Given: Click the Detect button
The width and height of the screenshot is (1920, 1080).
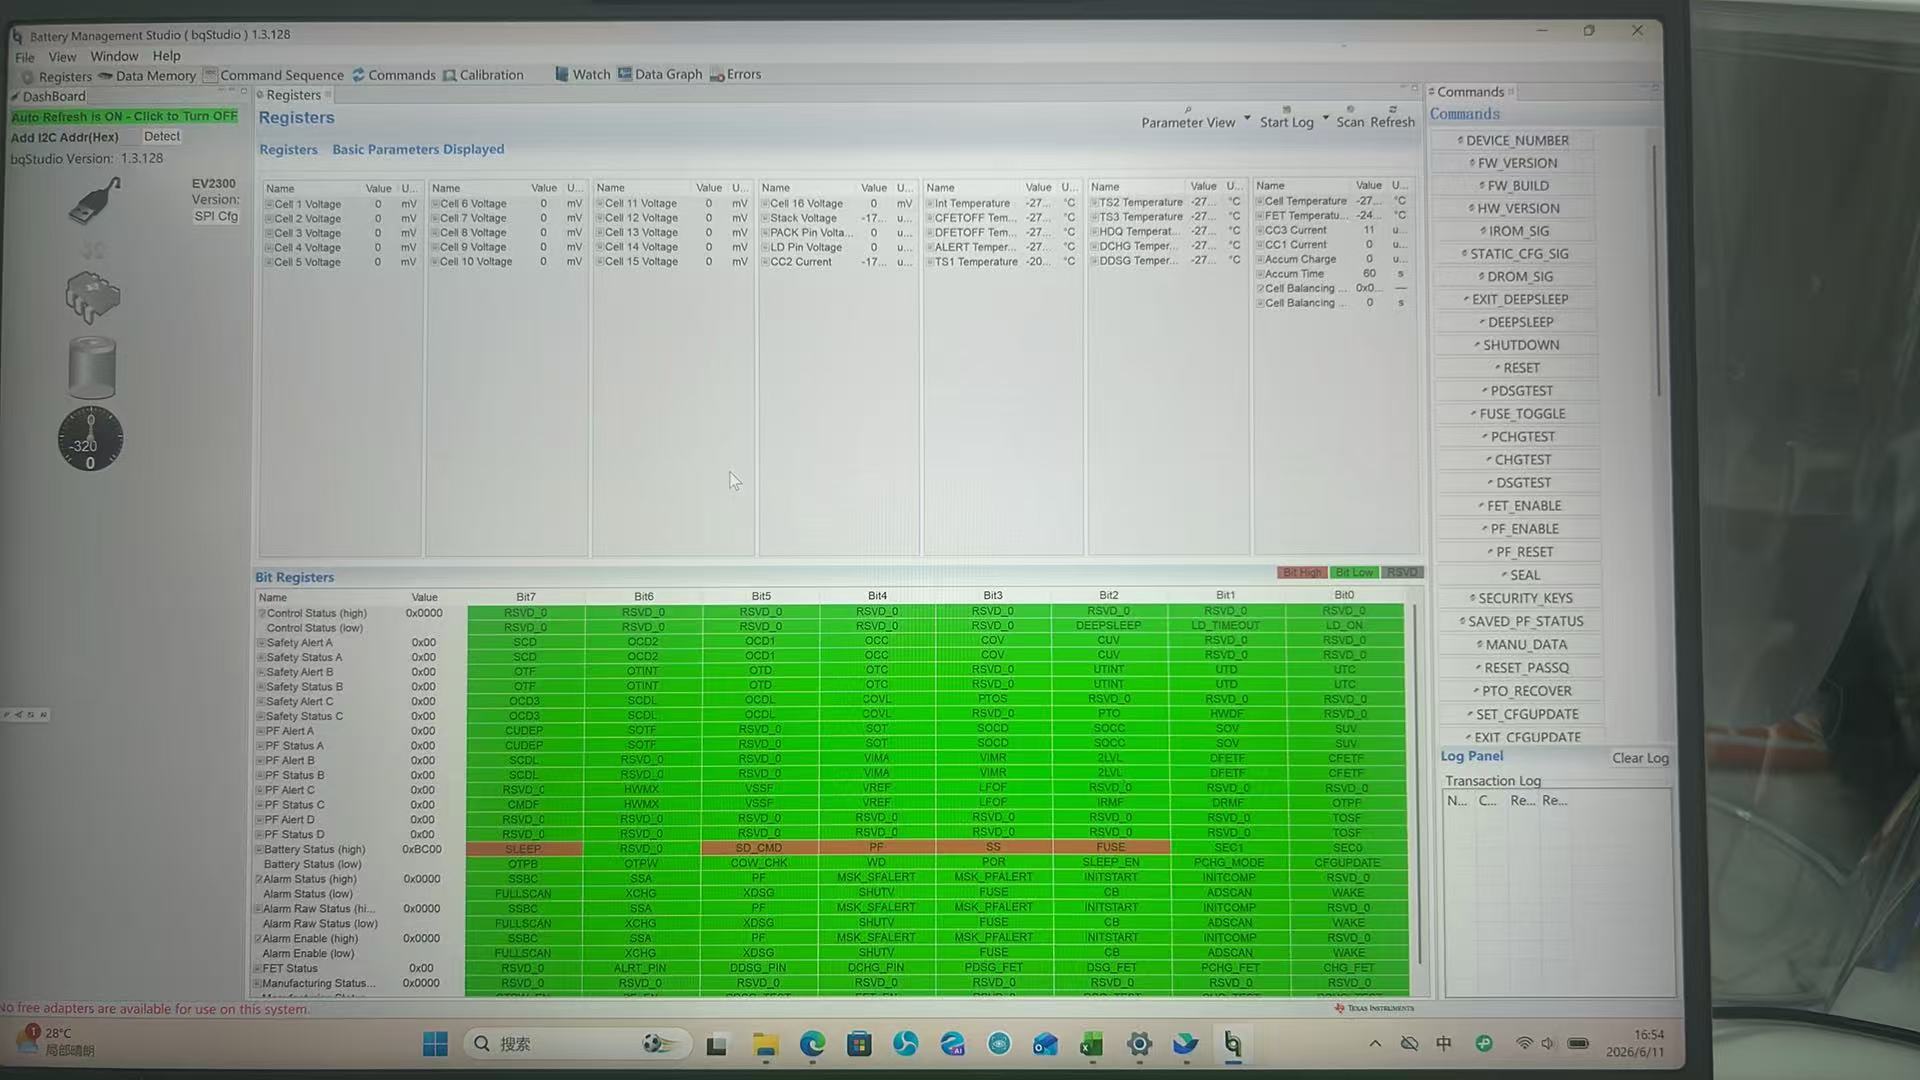Looking at the screenshot, I should 162,137.
